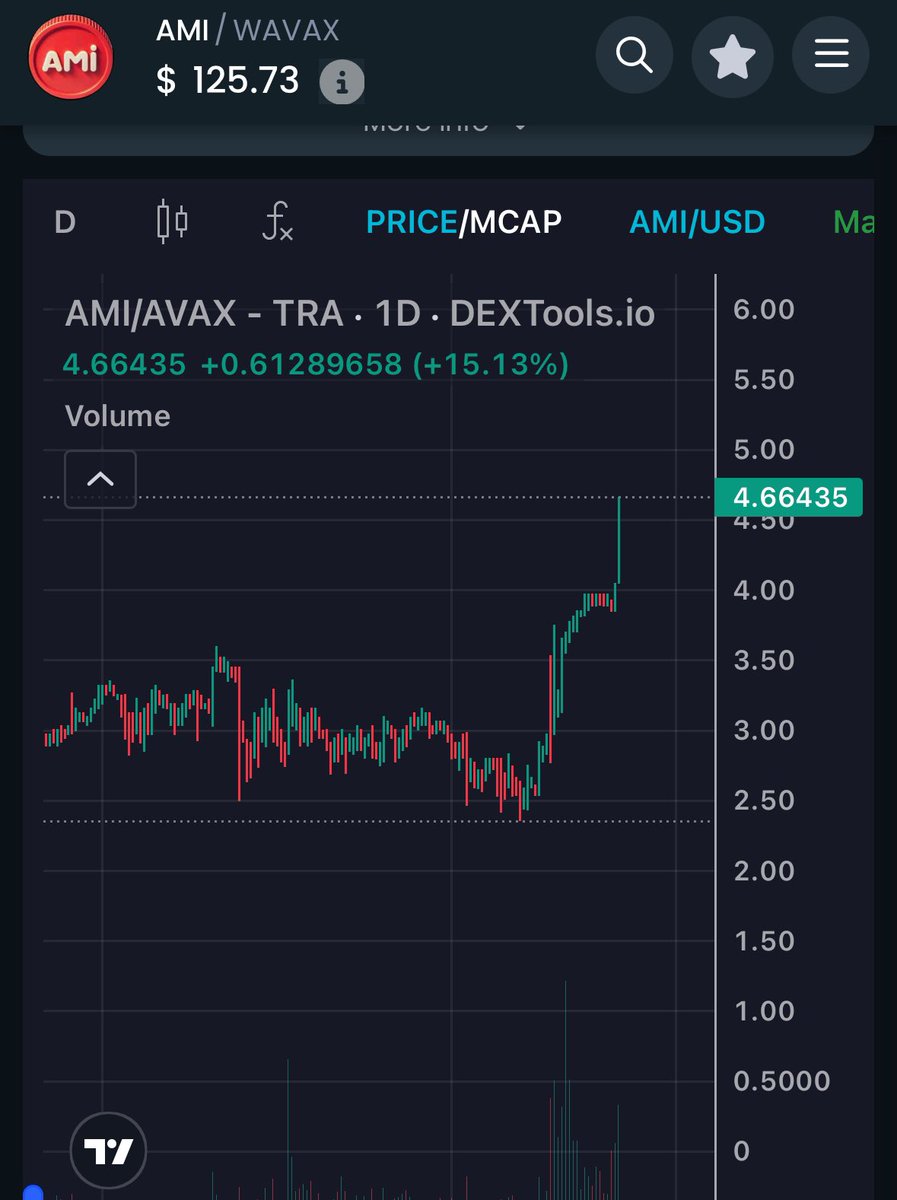The width and height of the screenshot is (897, 1200).
Task: Toggle the Volume indicator label
Action: point(117,415)
